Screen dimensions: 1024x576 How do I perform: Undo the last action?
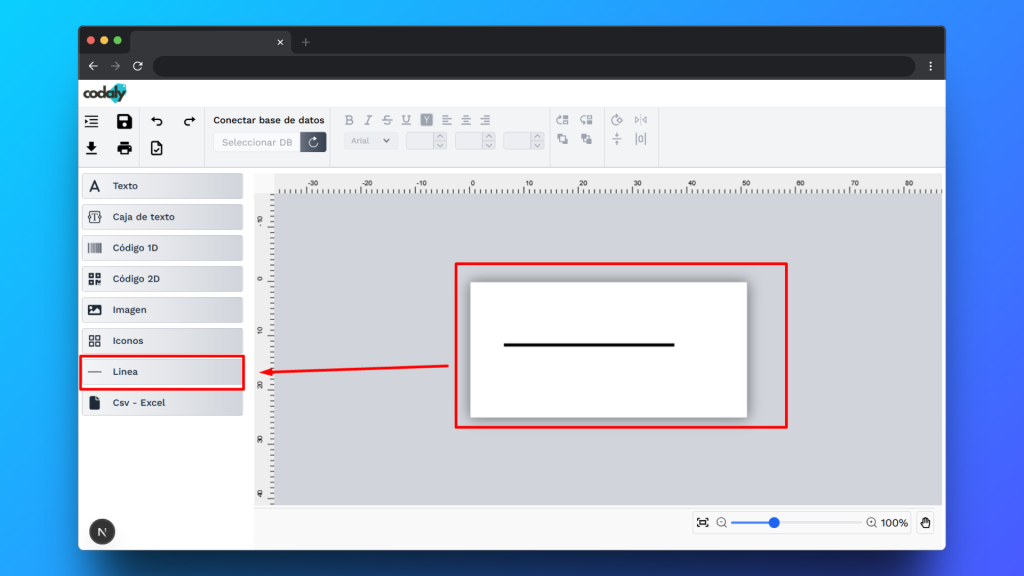pyautogui.click(x=157, y=121)
